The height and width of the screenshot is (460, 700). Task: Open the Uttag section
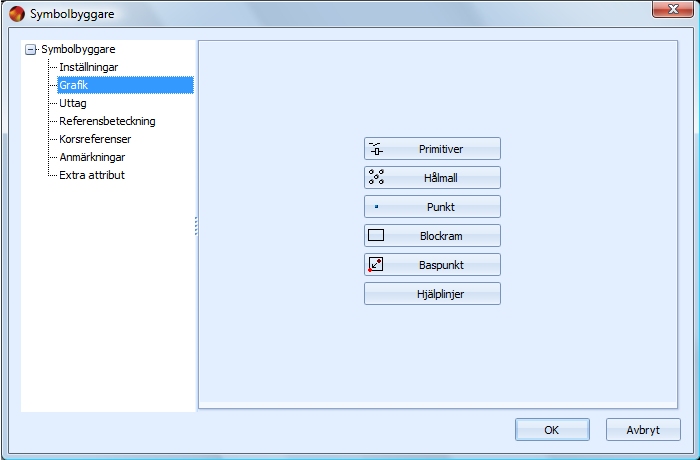[73, 103]
